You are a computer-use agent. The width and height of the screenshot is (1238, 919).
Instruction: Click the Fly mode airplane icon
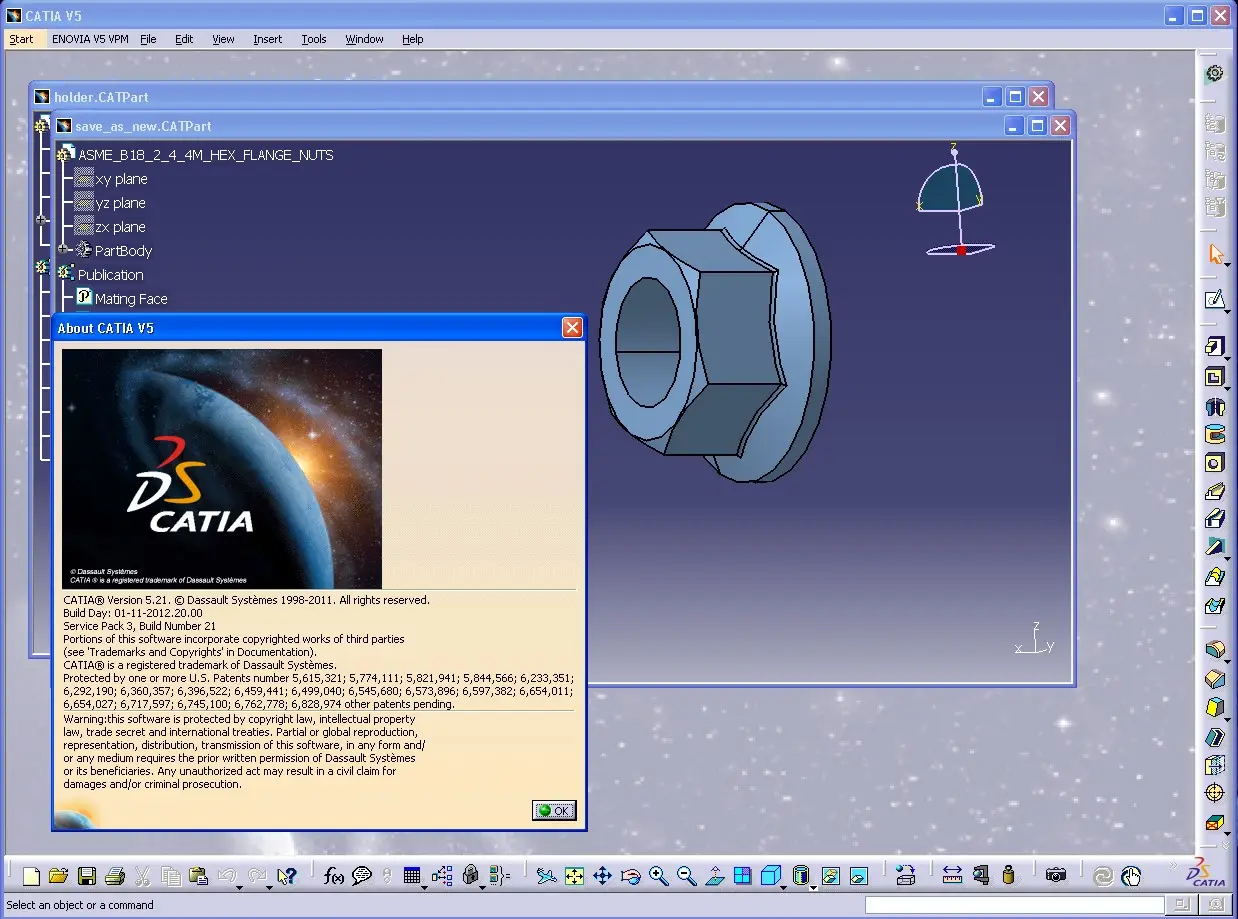point(546,876)
